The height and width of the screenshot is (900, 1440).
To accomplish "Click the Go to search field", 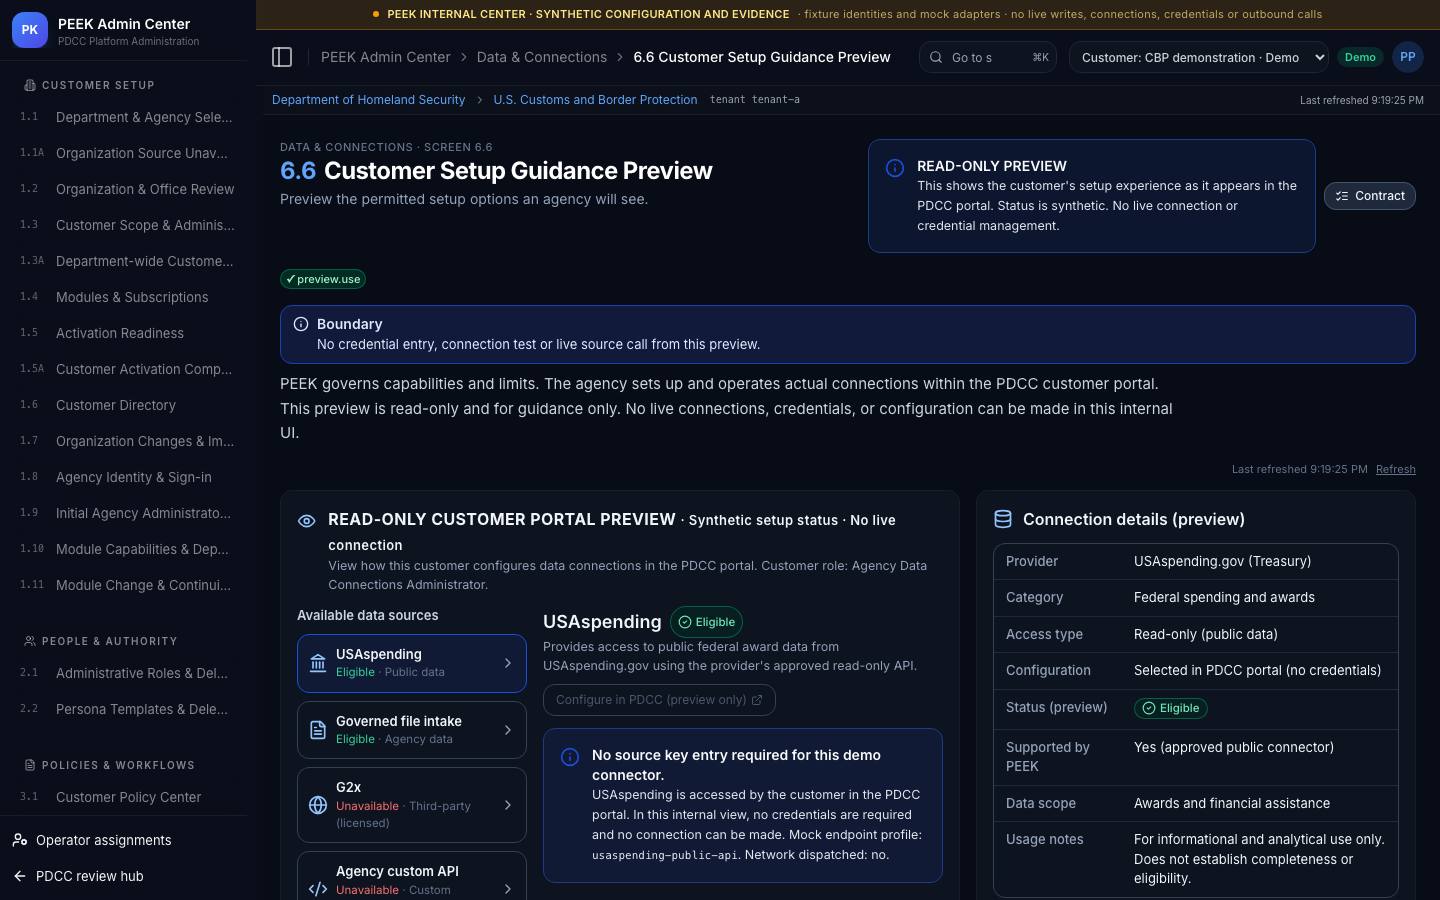I will pyautogui.click(x=987, y=57).
